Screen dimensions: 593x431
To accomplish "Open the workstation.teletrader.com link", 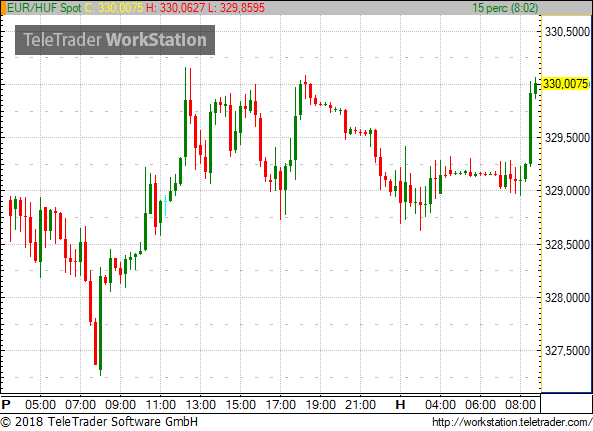I will pos(512,422).
